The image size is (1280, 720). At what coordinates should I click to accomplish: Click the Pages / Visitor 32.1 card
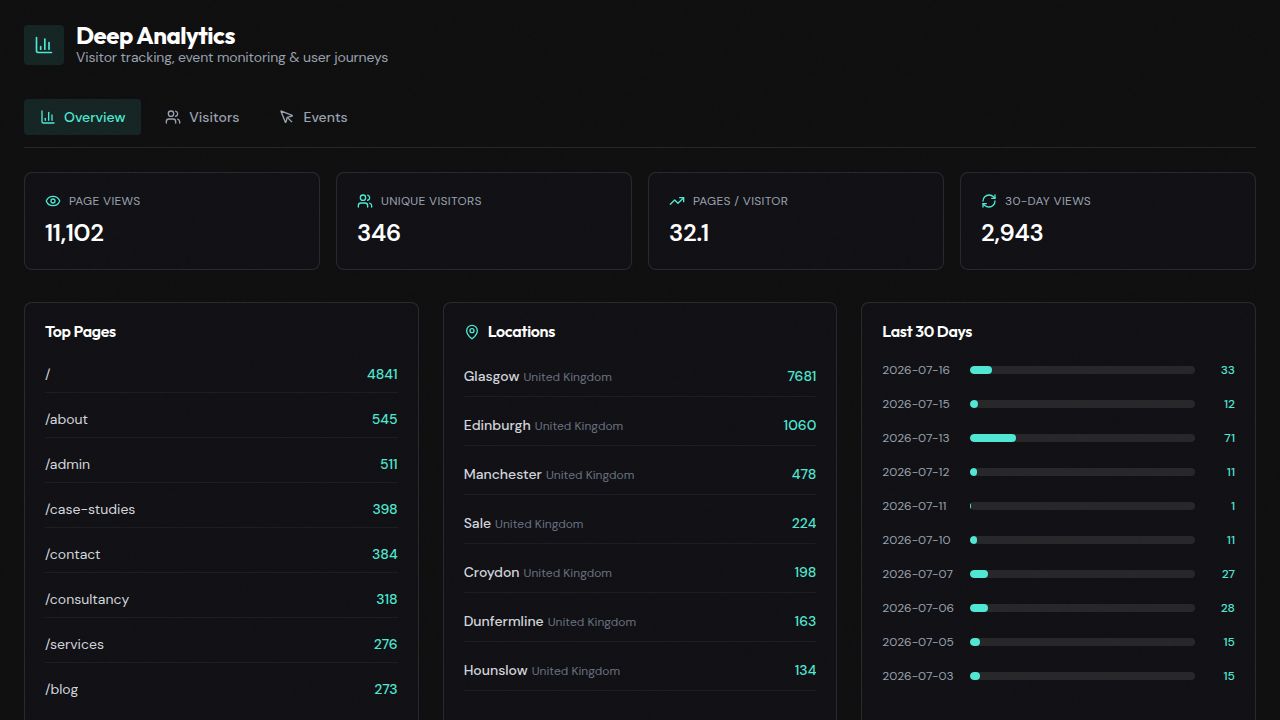(796, 221)
